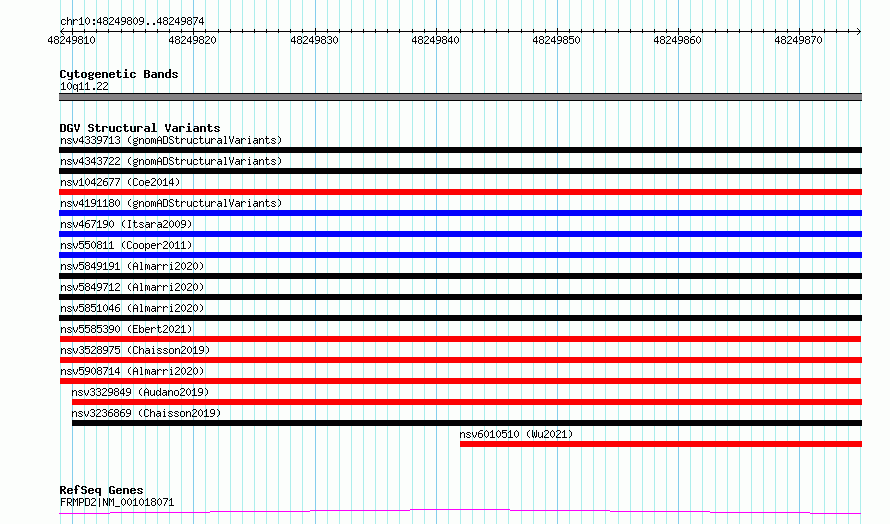Click the red bar under nsv1042677
This screenshot has height=524, width=890.
tap(460, 192)
